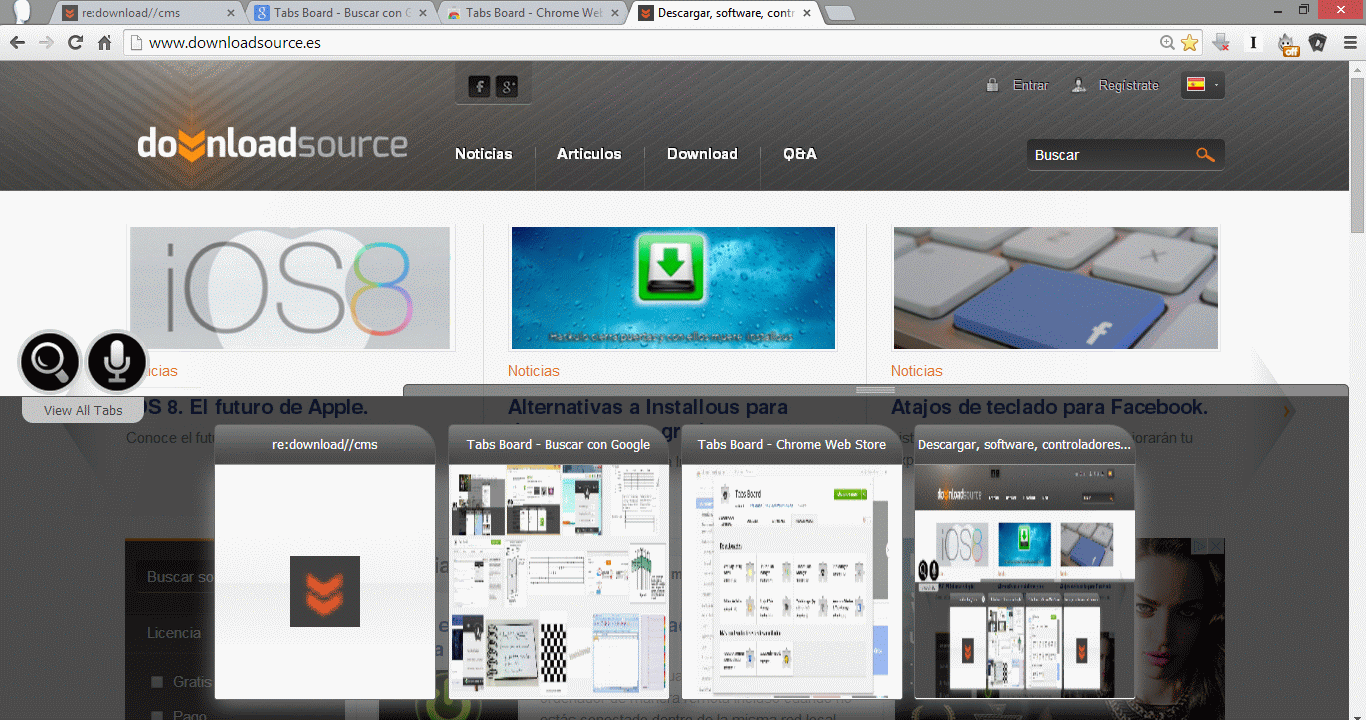This screenshot has height=720, width=1366.
Task: Click the next arrow right of headlines
Action: [x=1287, y=410]
